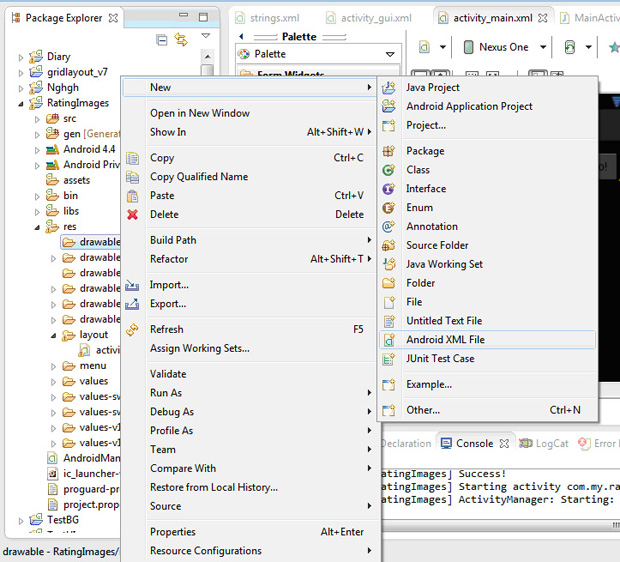
Task: Expand the TestBG project
Action: pyautogui.click(x=21, y=521)
